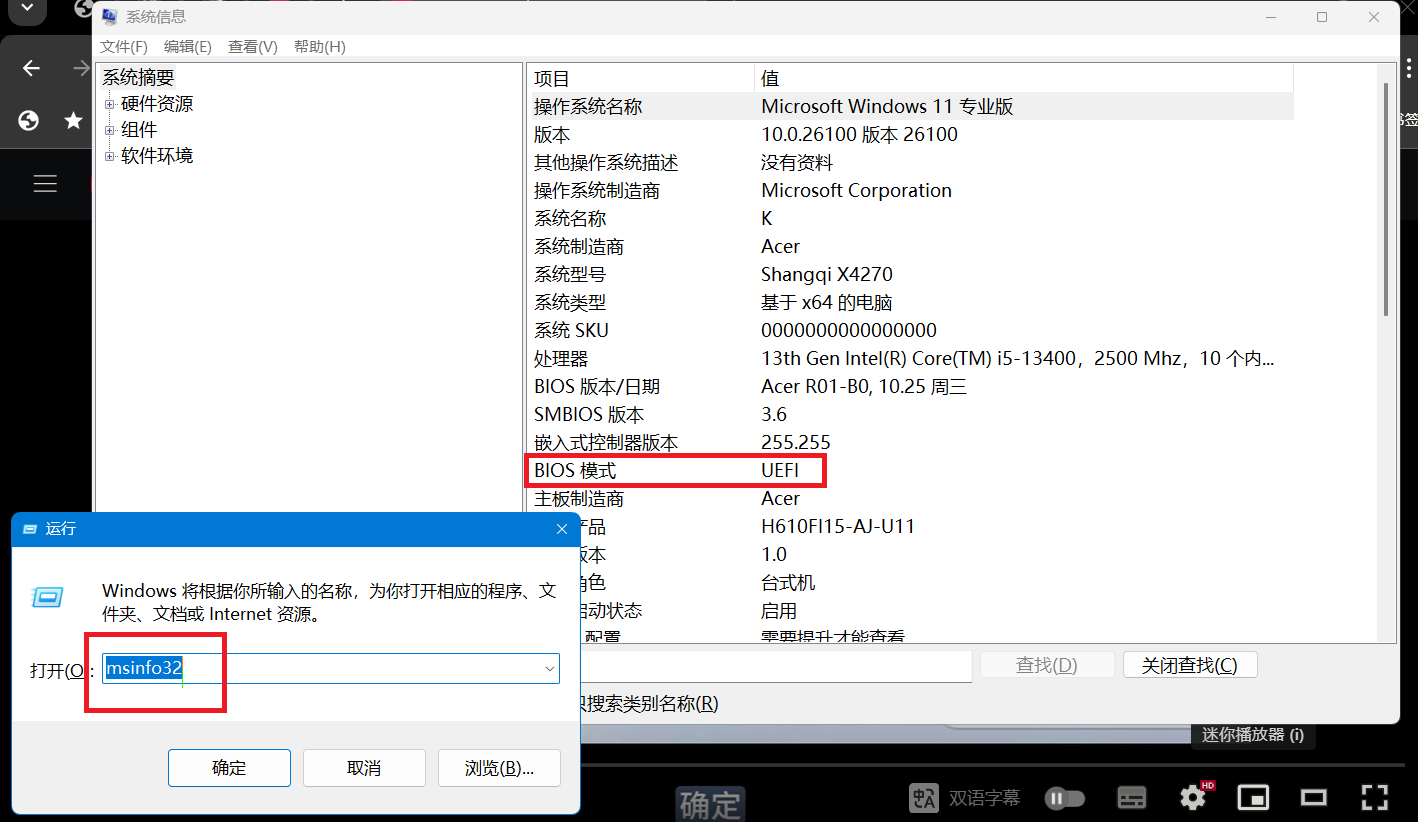Close the Run dialog with X

point(560,529)
